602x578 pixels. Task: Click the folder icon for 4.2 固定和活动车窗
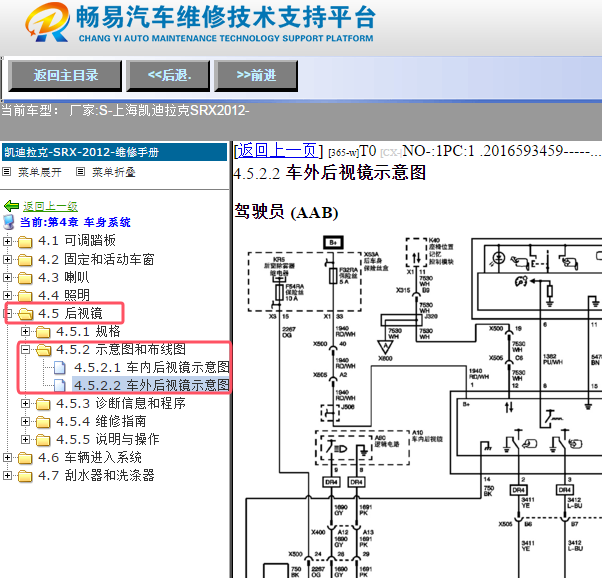point(25,260)
